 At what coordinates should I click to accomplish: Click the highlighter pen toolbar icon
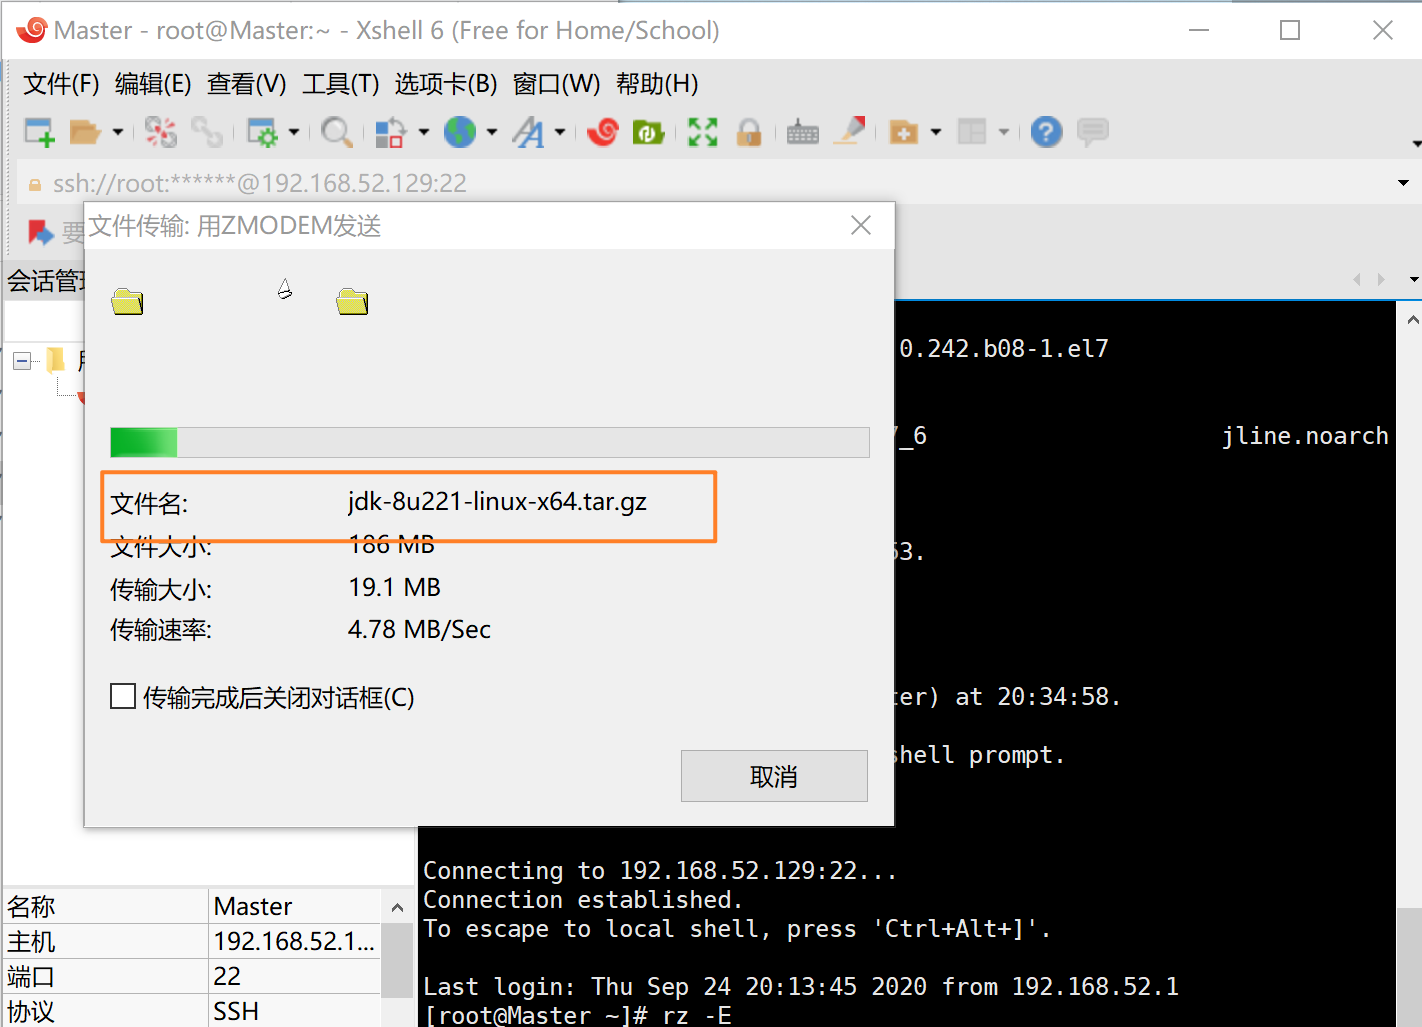point(850,131)
